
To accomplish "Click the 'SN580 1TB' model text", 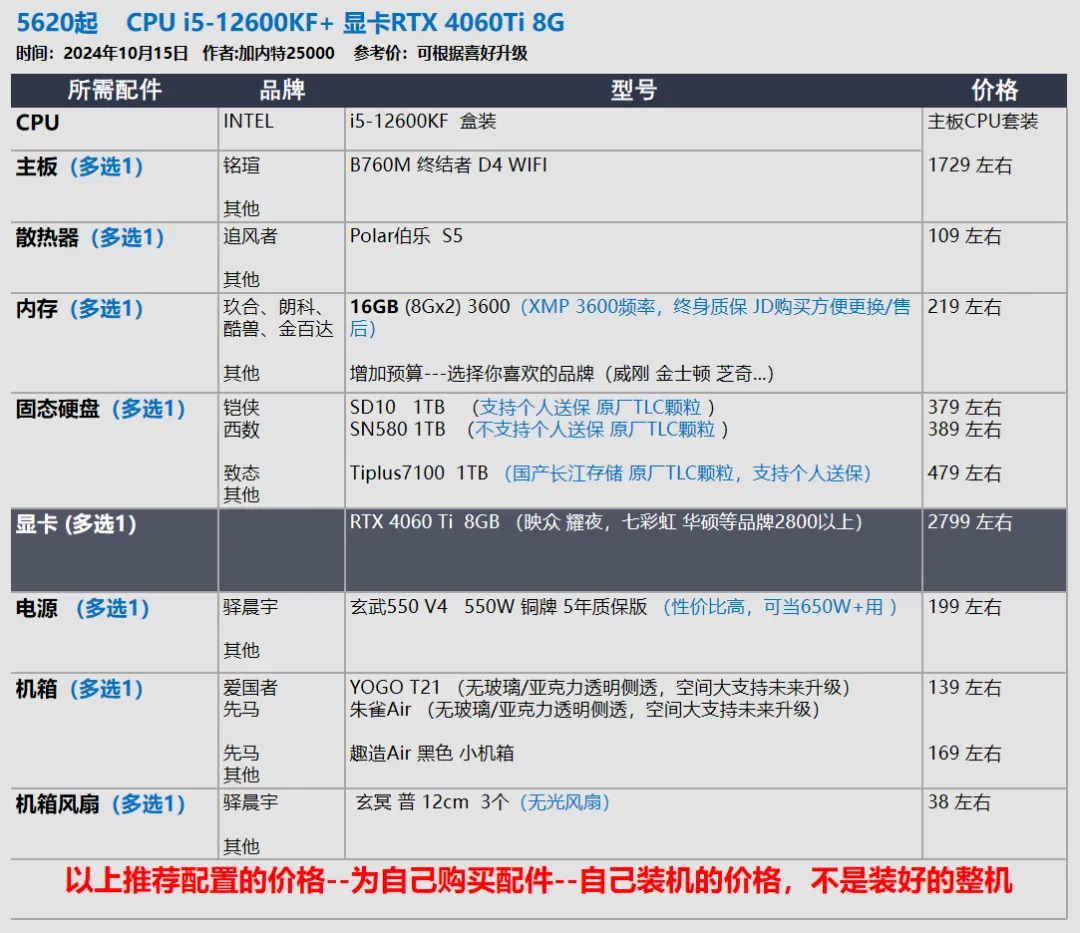I will coord(397,430).
